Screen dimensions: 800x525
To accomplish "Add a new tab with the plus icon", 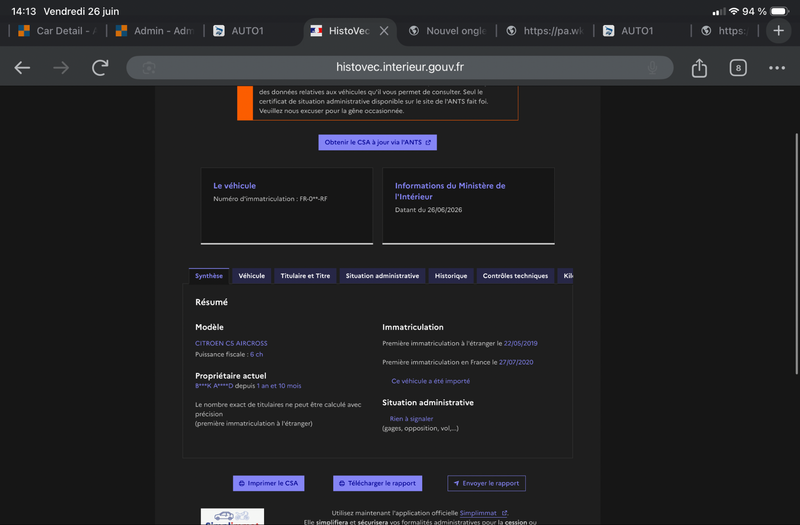I will click(x=778, y=31).
